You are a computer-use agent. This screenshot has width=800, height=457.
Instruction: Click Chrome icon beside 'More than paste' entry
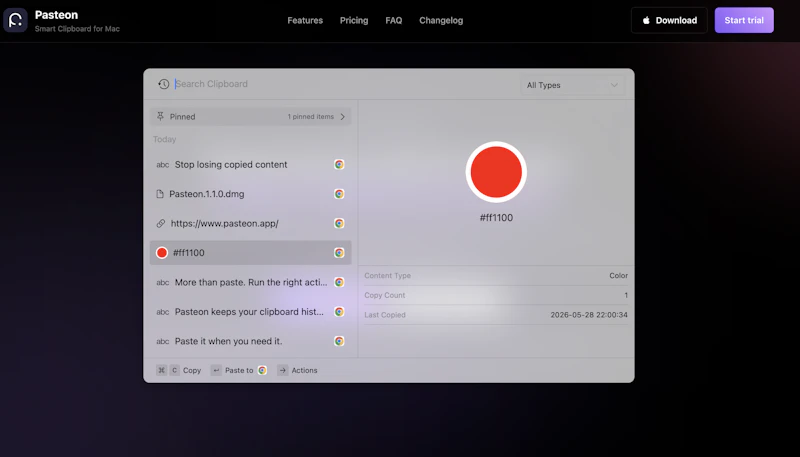click(x=339, y=282)
